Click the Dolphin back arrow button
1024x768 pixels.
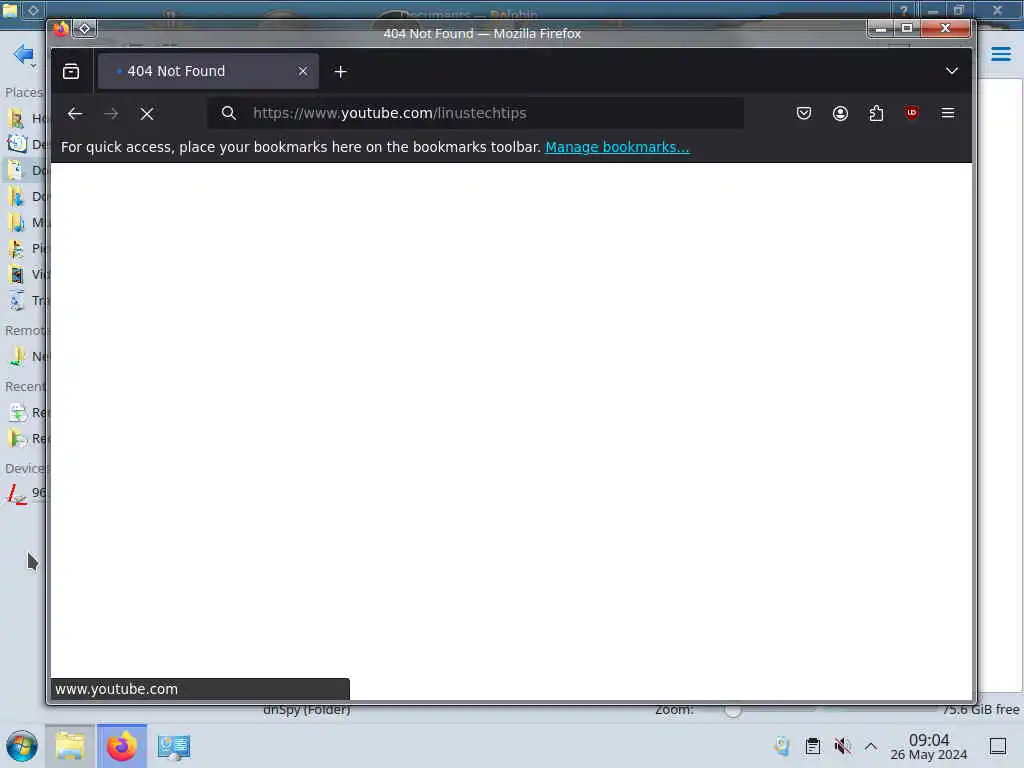click(23, 54)
